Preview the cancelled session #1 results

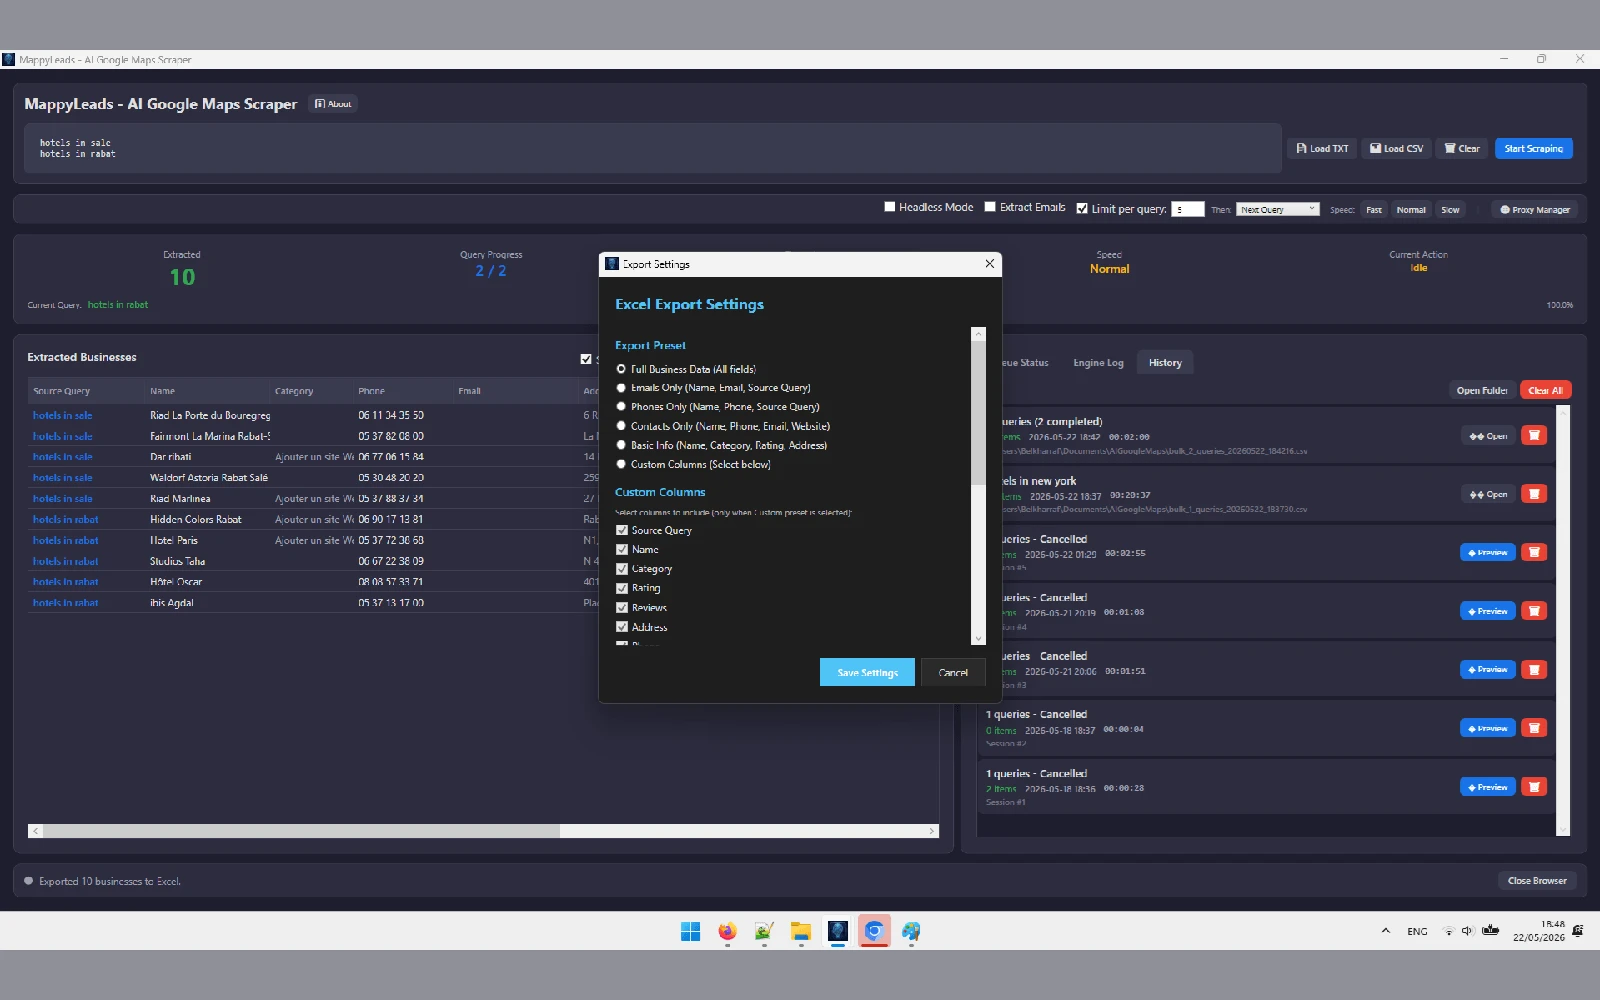(x=1488, y=787)
